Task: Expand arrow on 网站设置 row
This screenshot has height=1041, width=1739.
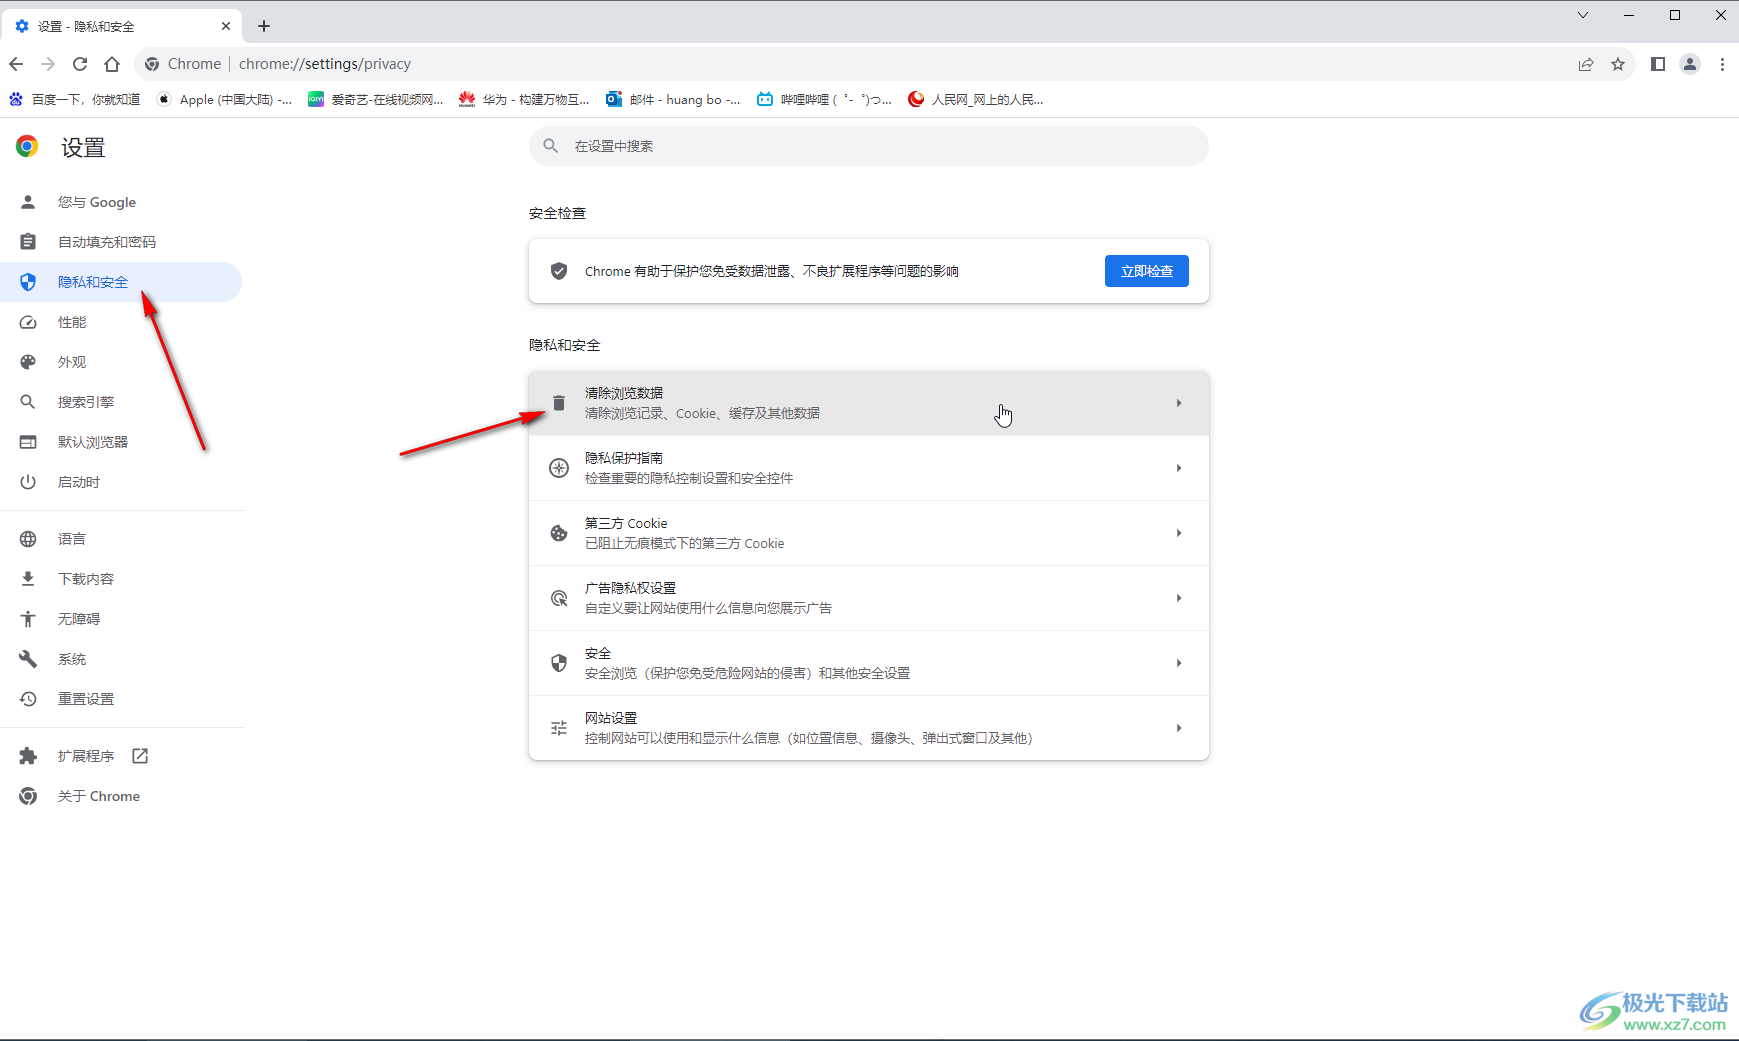Action: pyautogui.click(x=1179, y=728)
